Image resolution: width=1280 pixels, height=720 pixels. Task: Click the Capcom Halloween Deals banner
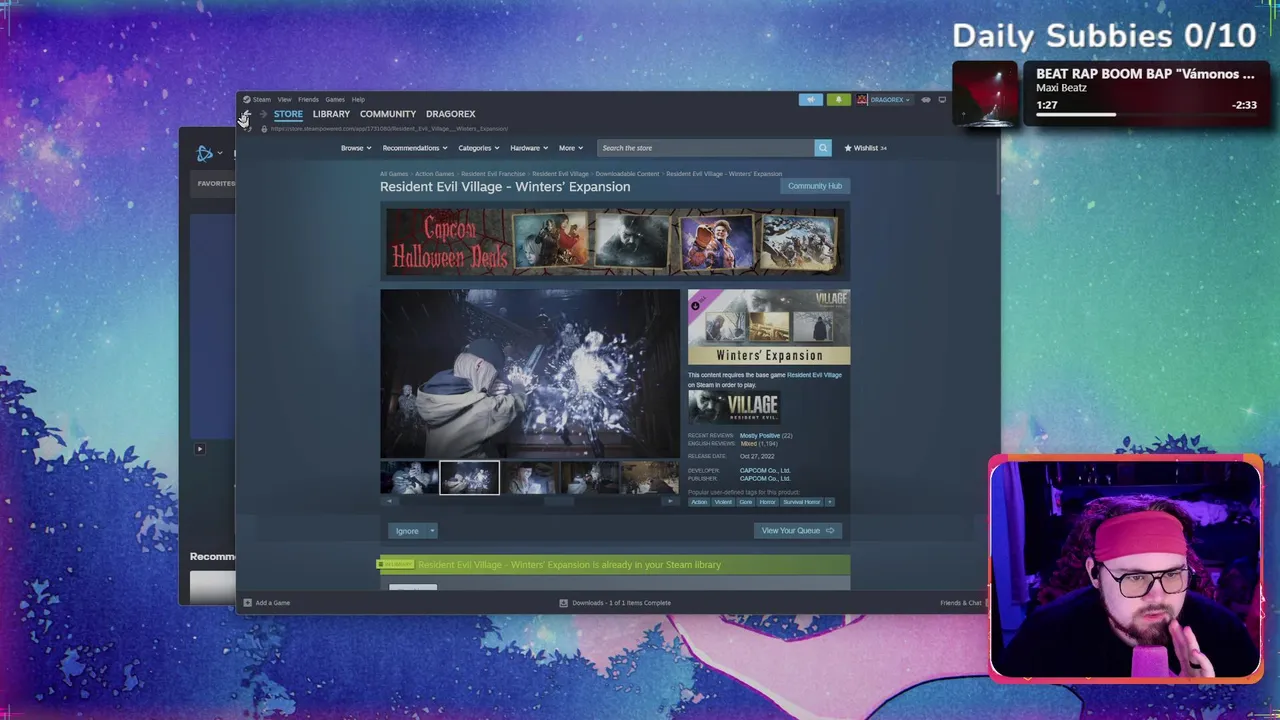coord(615,242)
